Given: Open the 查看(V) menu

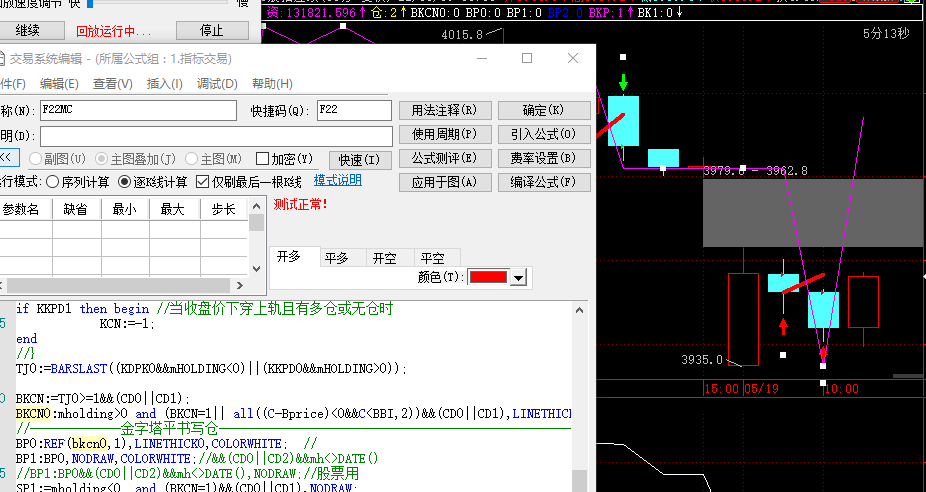Looking at the screenshot, I should 112,84.
